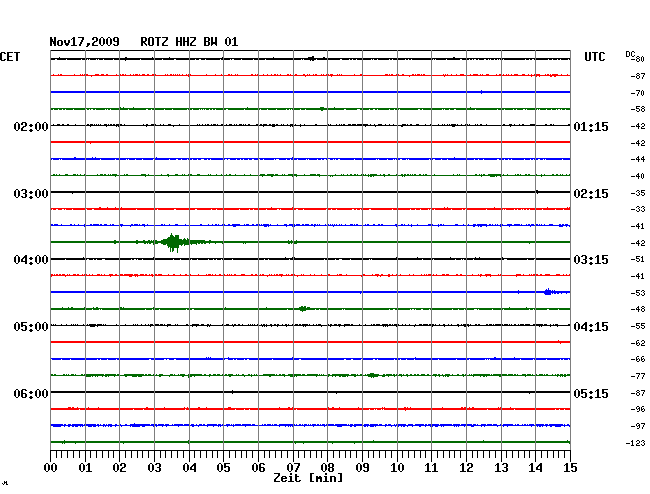Click the DC offset value -44
650x494 pixels.
pos(638,159)
